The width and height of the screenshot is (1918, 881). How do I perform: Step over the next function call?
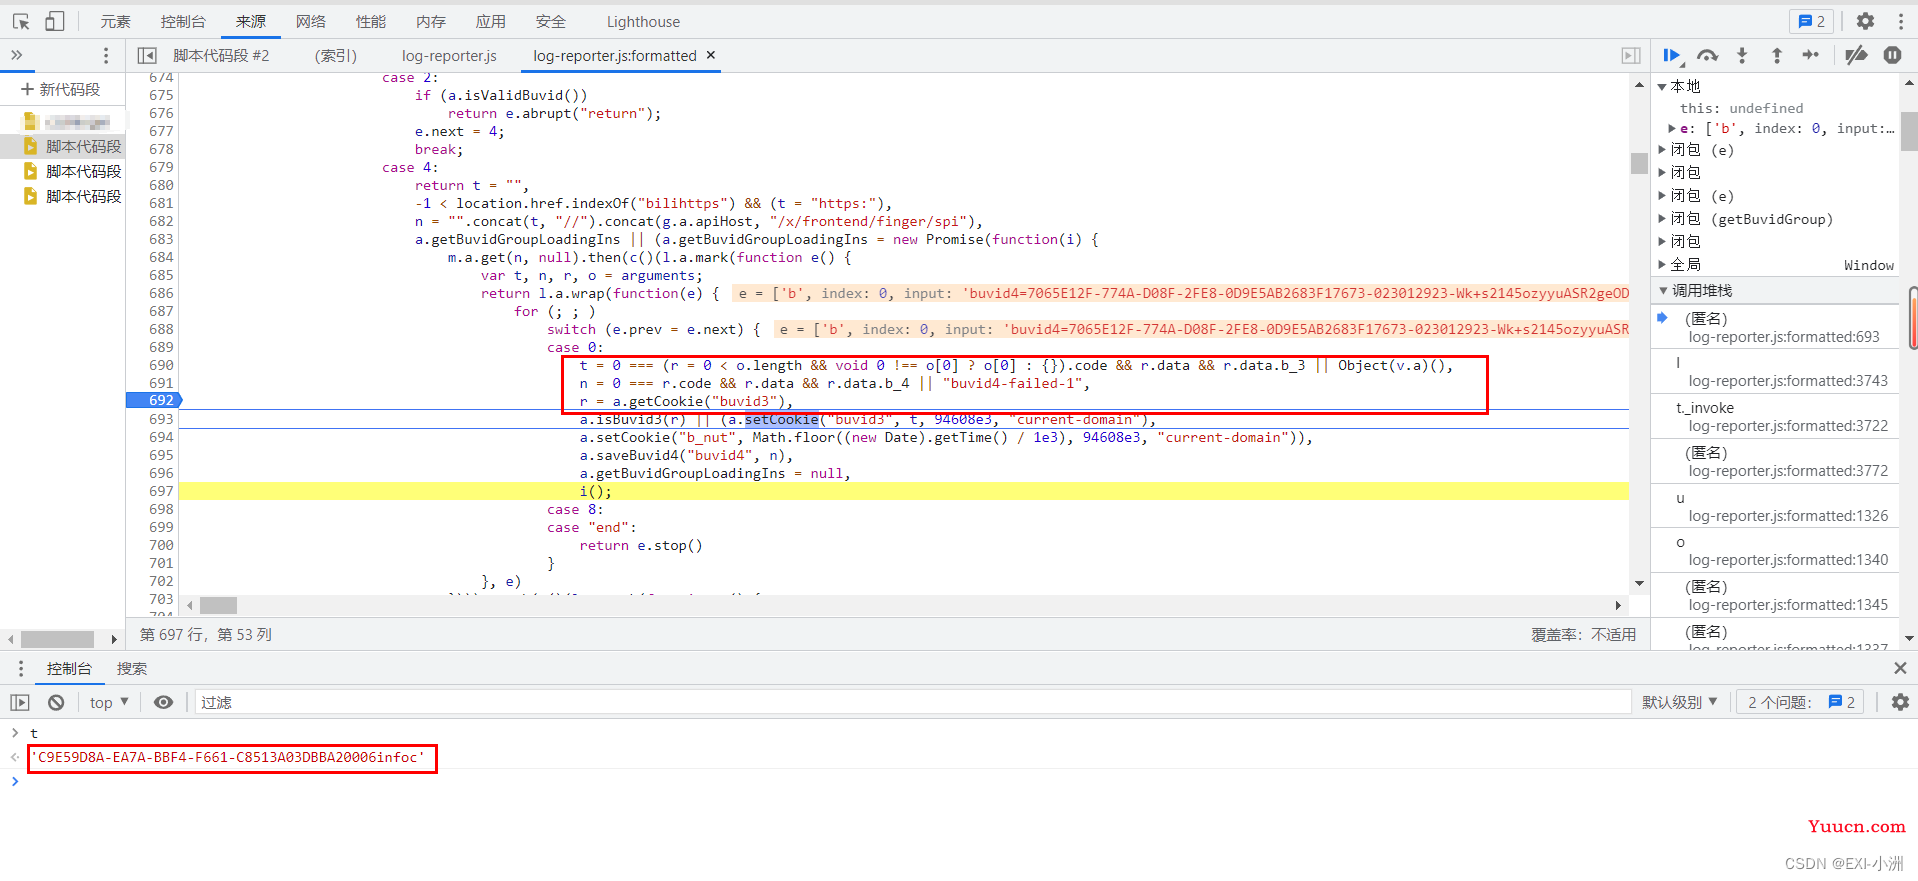coord(1707,55)
